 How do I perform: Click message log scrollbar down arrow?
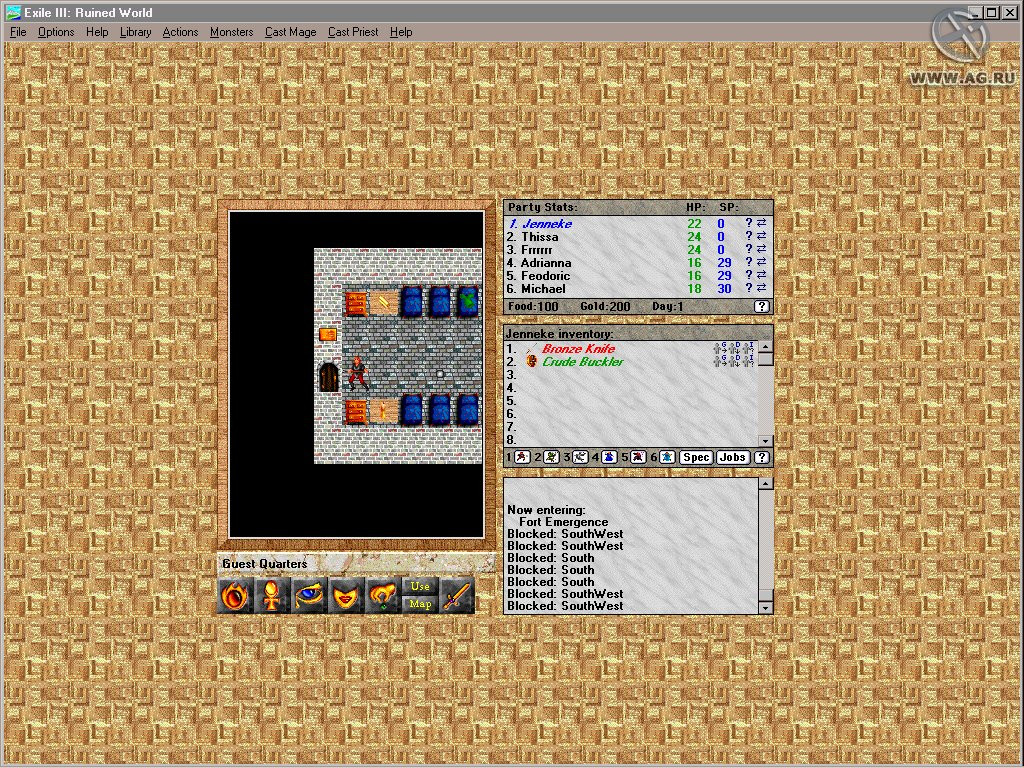pos(766,607)
